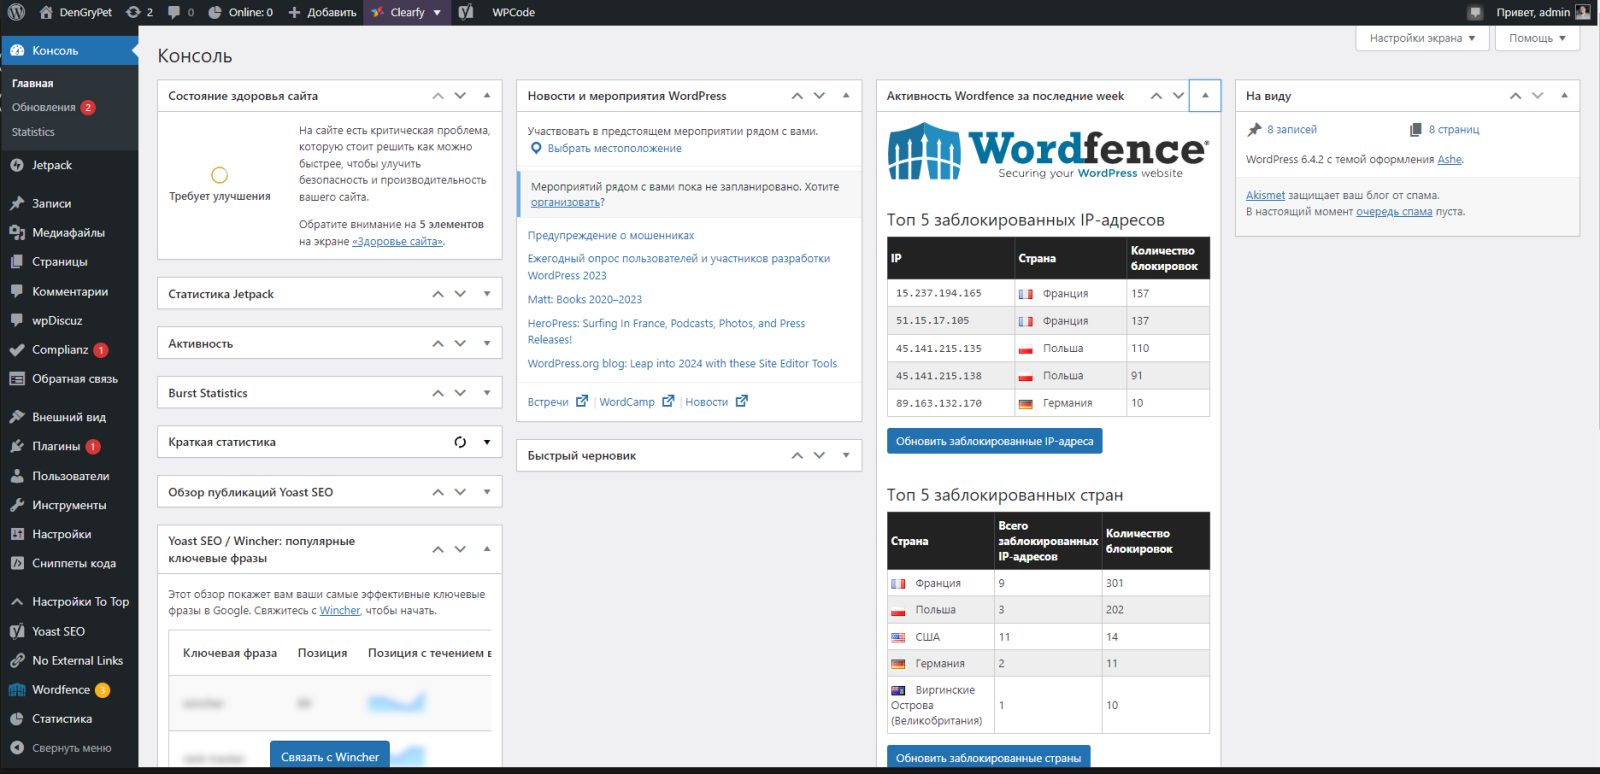Screen dimensions: 1600x774
Task: Click the Связать с Wincher button
Action: [329, 755]
